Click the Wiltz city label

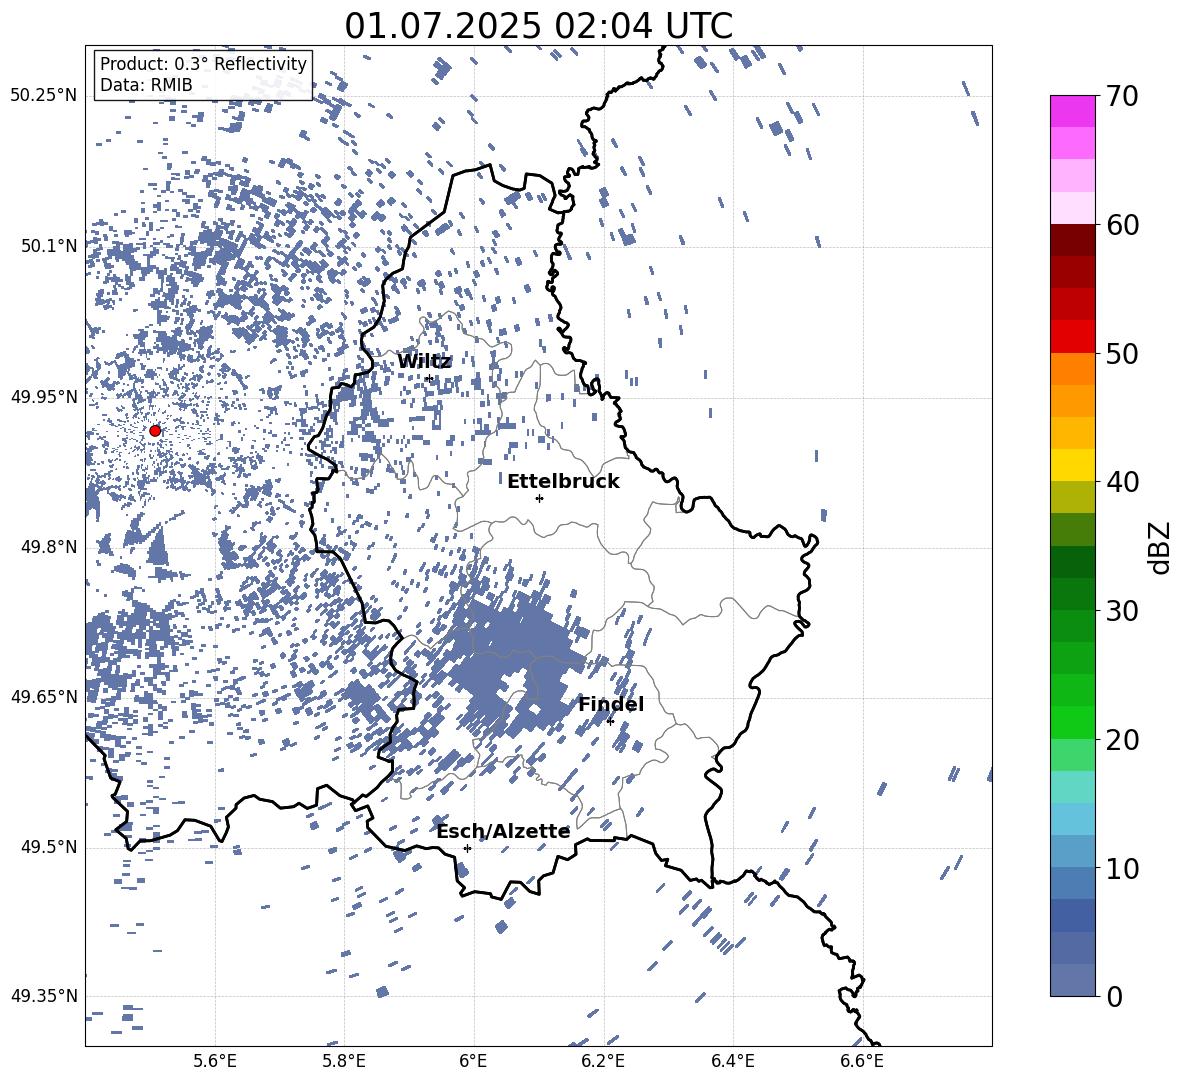coord(424,362)
